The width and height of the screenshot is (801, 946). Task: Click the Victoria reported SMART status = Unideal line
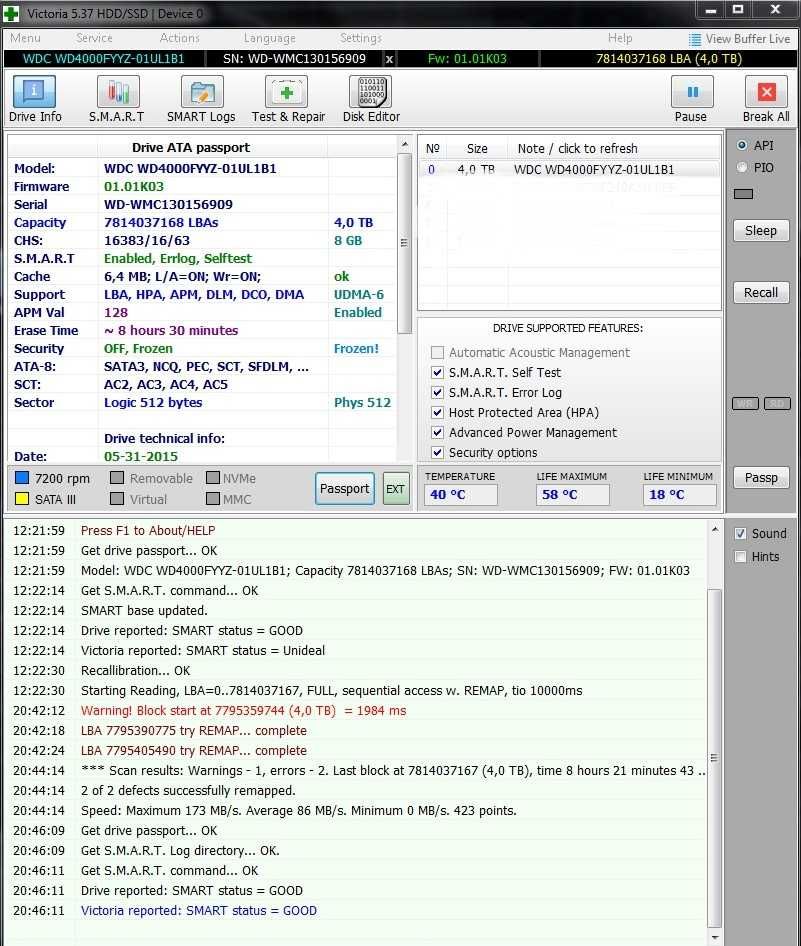[x=203, y=650]
